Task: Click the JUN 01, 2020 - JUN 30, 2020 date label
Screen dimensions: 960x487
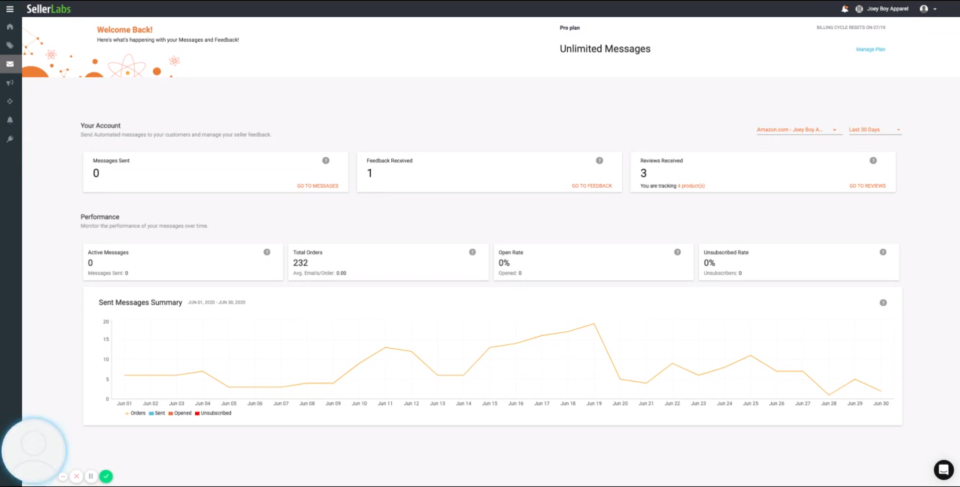Action: click(x=217, y=303)
